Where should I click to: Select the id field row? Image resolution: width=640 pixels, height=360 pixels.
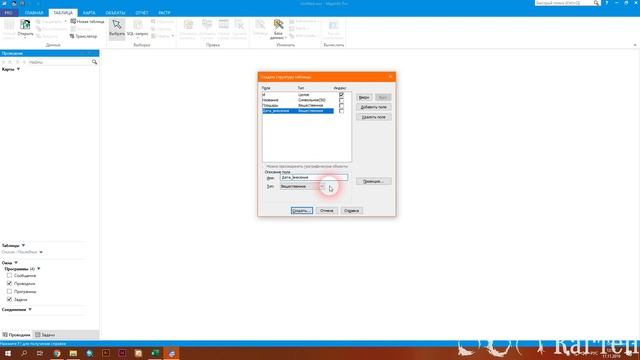(x=298, y=95)
